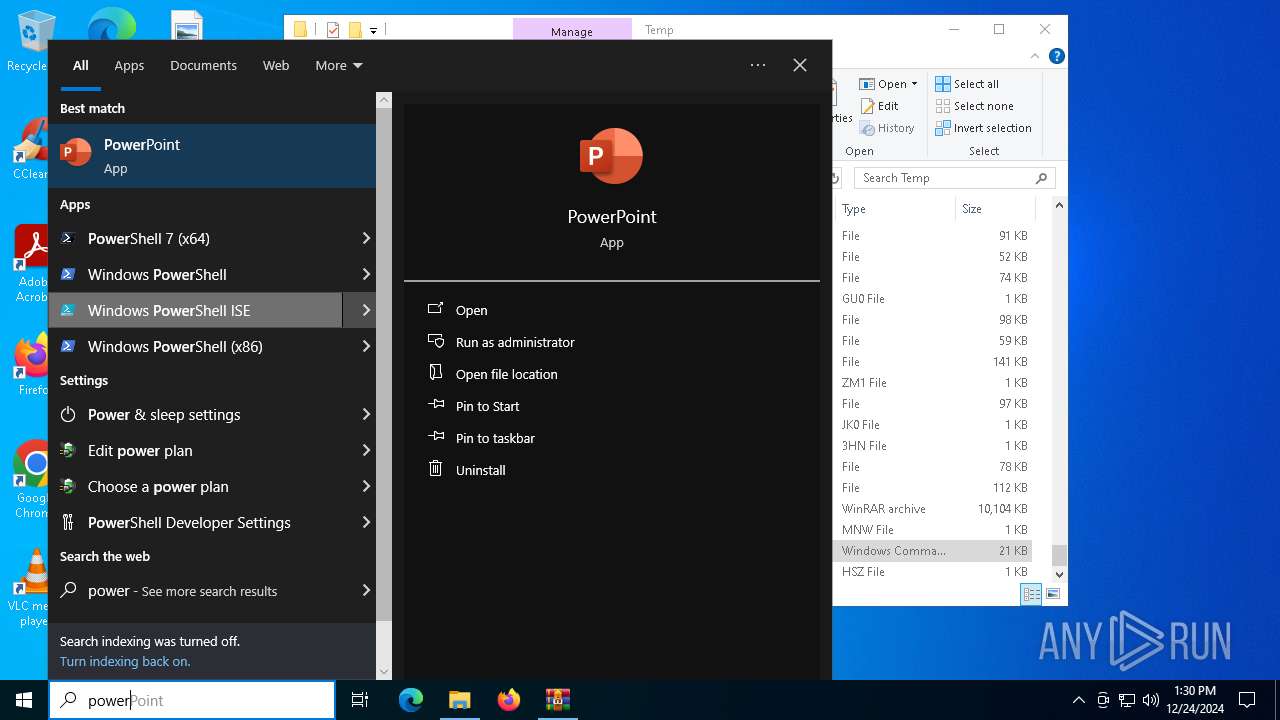This screenshot has height=720, width=1280.
Task: Sort by the Type column header
Action: click(x=895, y=209)
